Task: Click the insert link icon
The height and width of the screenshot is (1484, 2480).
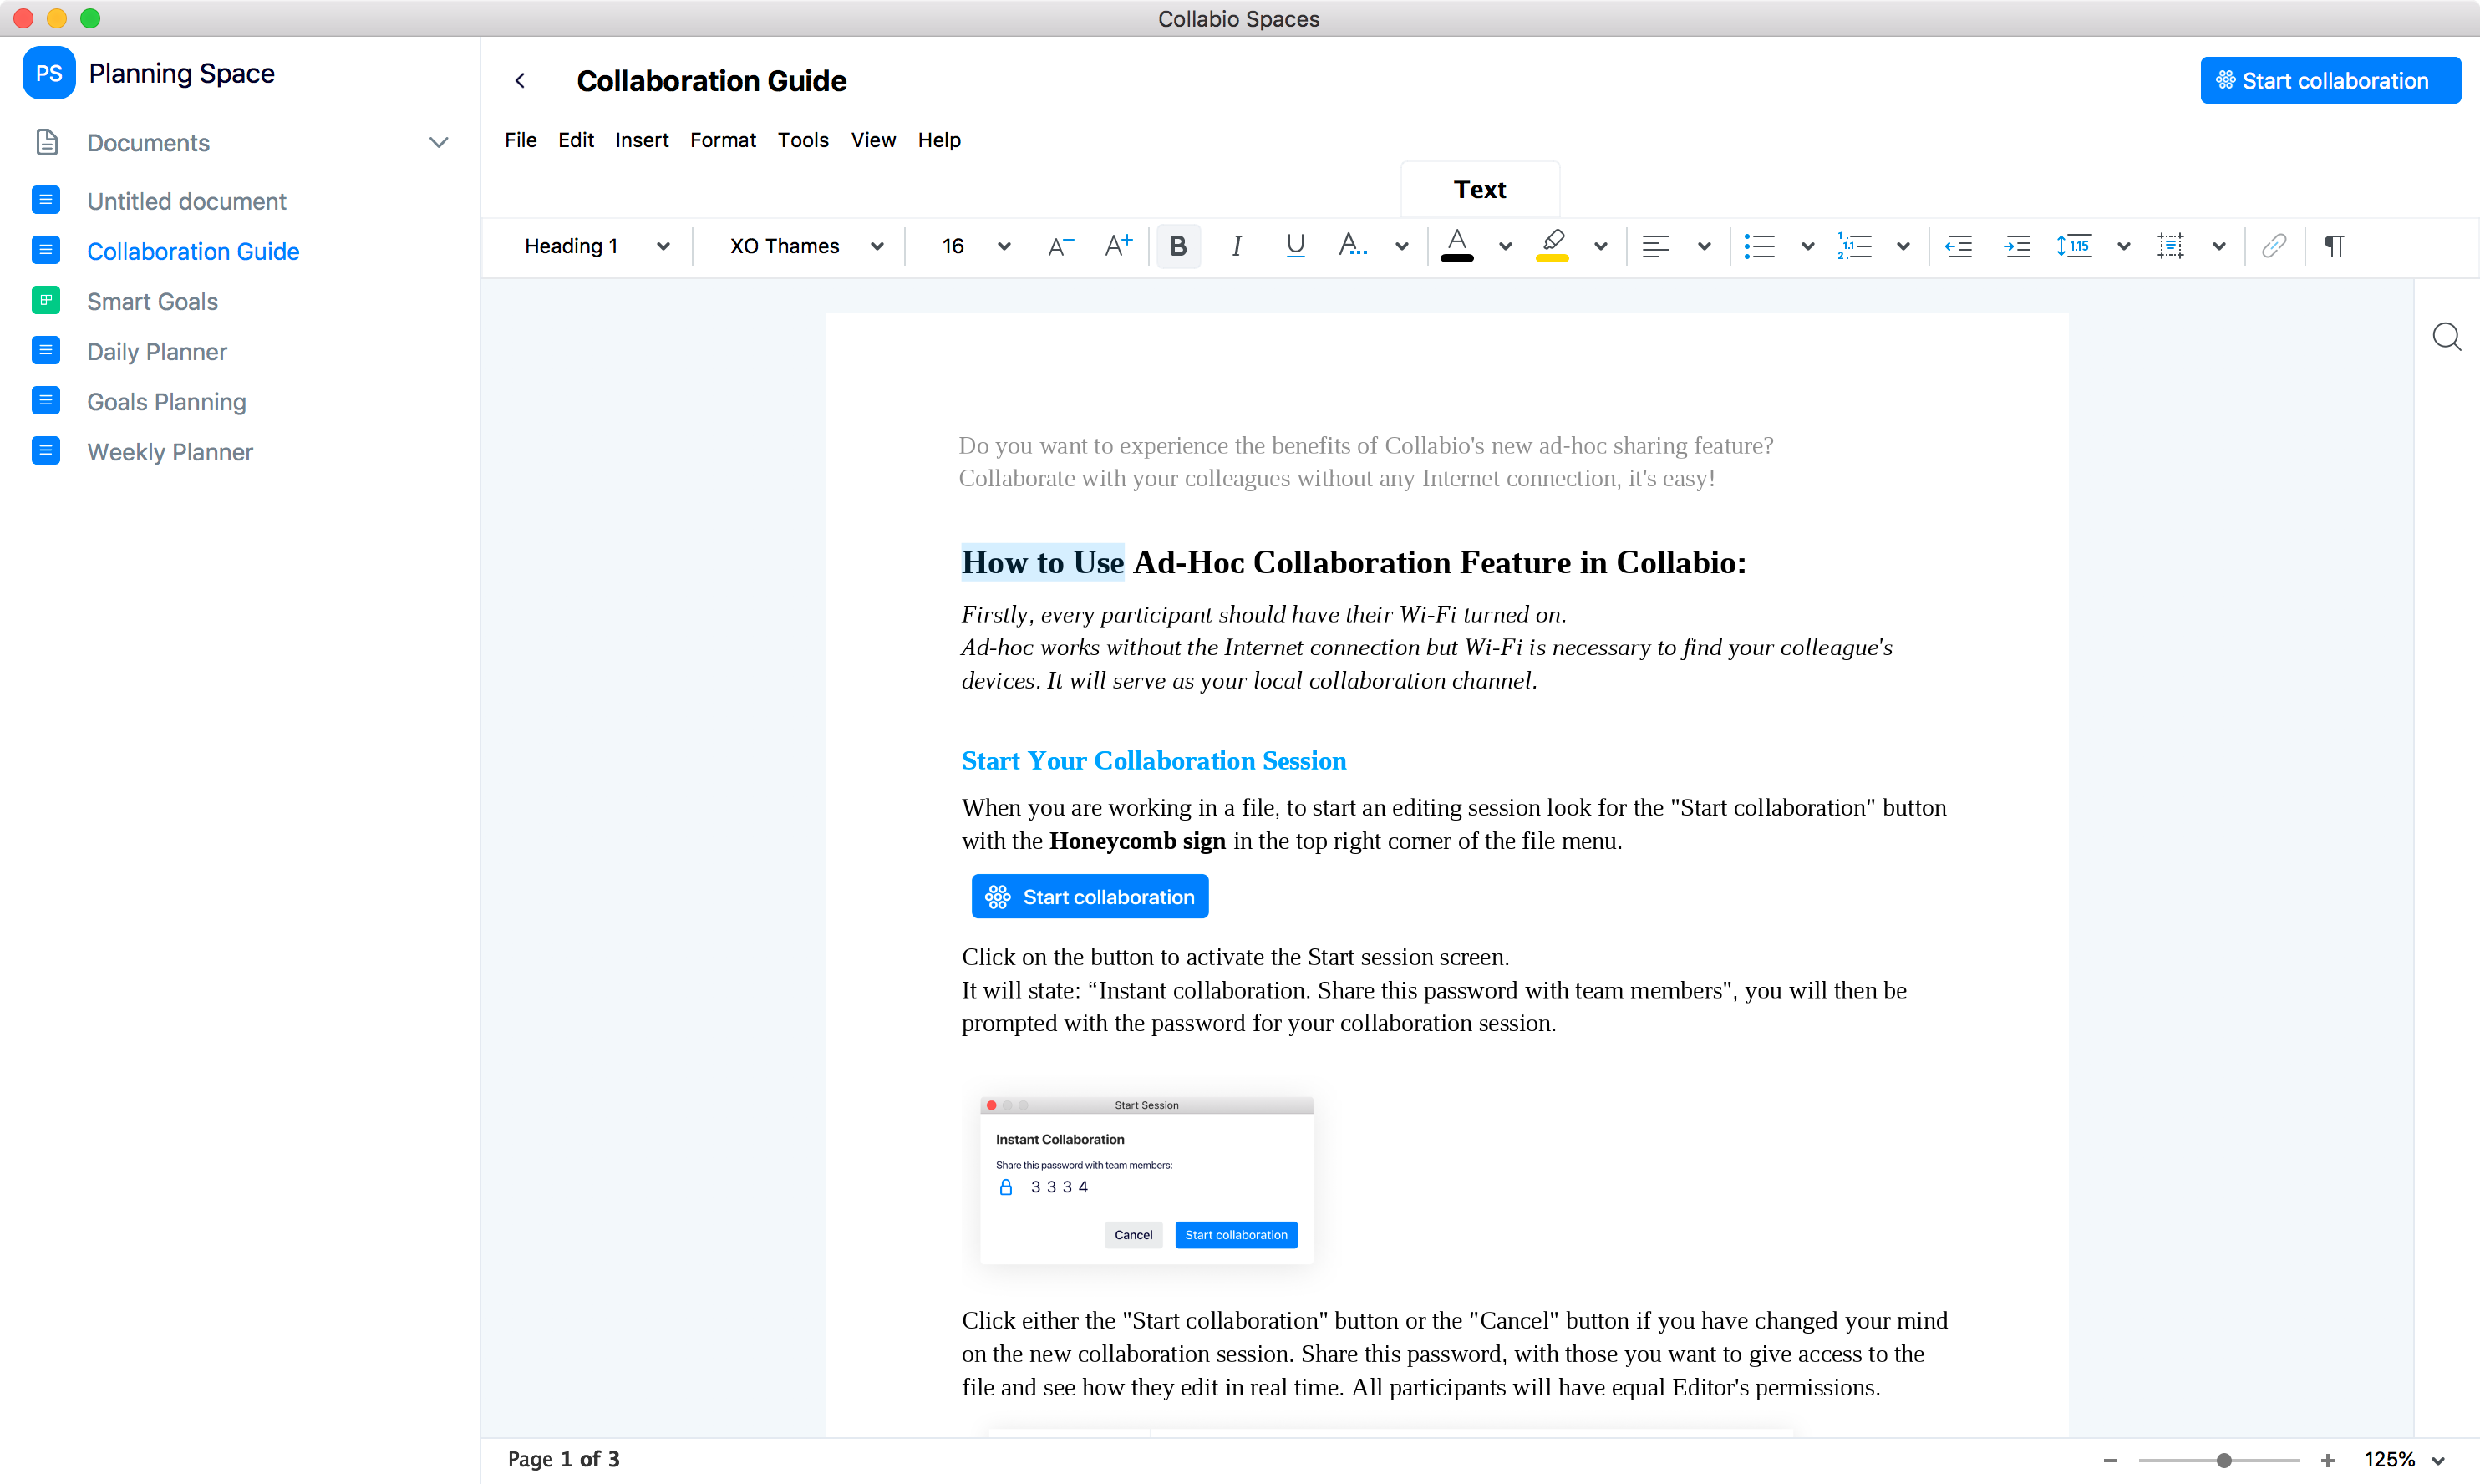Action: click(x=2273, y=246)
